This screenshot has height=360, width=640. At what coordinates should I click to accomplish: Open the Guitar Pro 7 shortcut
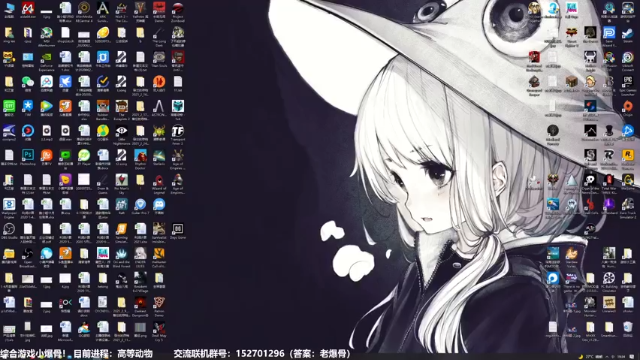tap(140, 207)
